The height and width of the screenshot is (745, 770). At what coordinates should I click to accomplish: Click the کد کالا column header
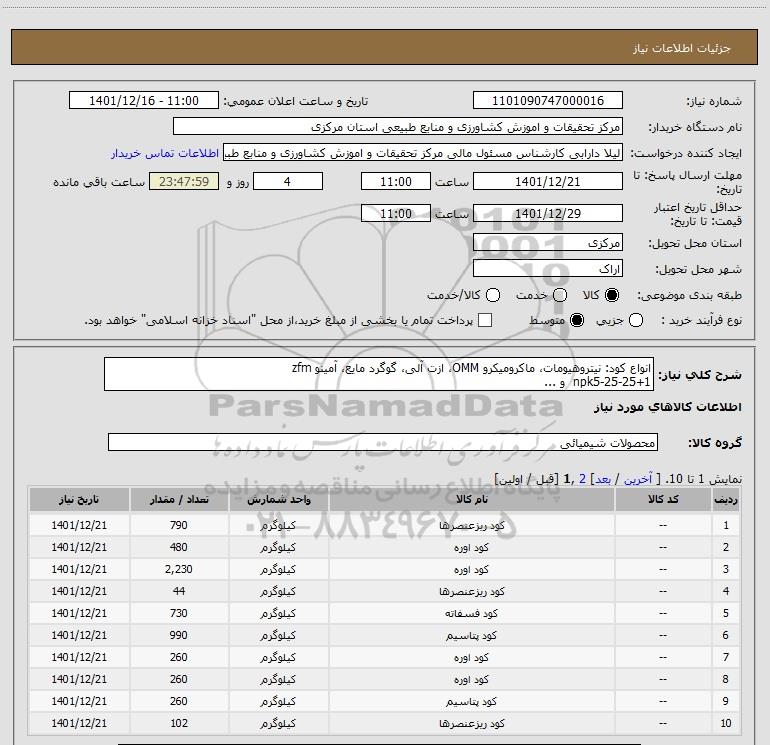[663, 499]
